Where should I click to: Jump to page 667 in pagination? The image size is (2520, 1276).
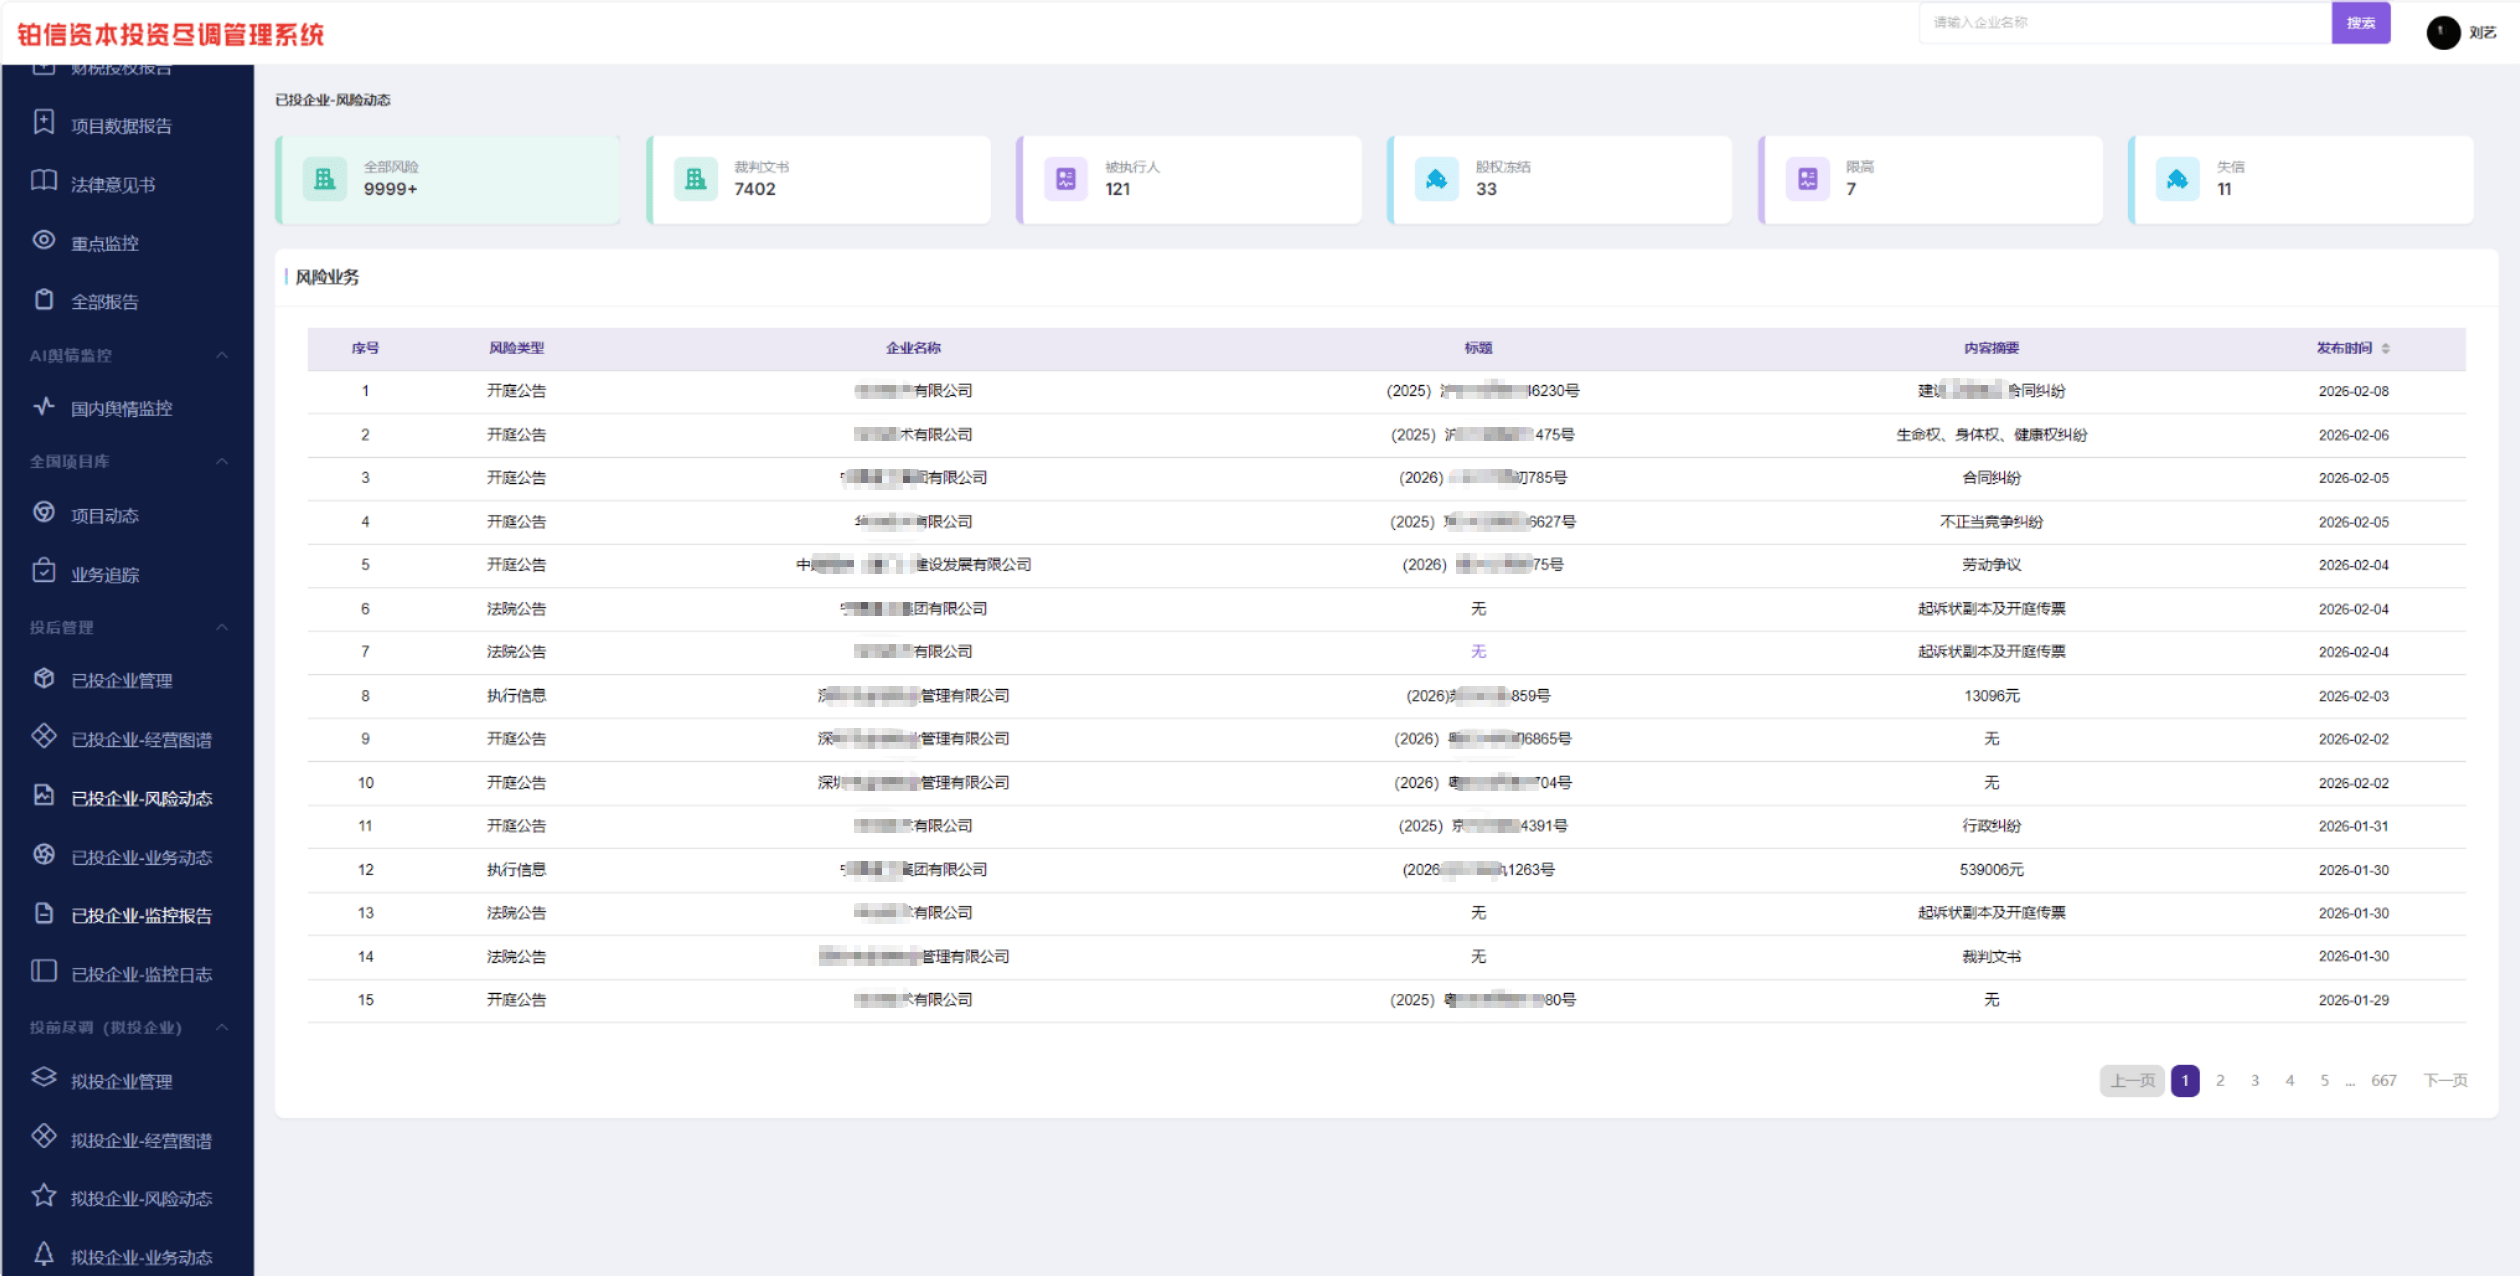coord(2383,1080)
